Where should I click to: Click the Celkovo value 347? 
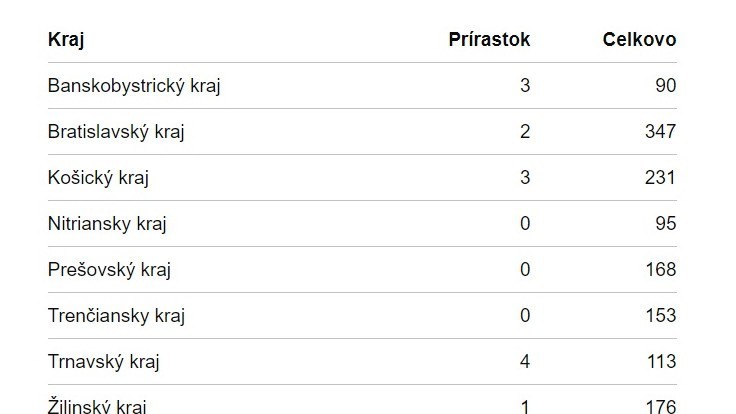(x=660, y=132)
